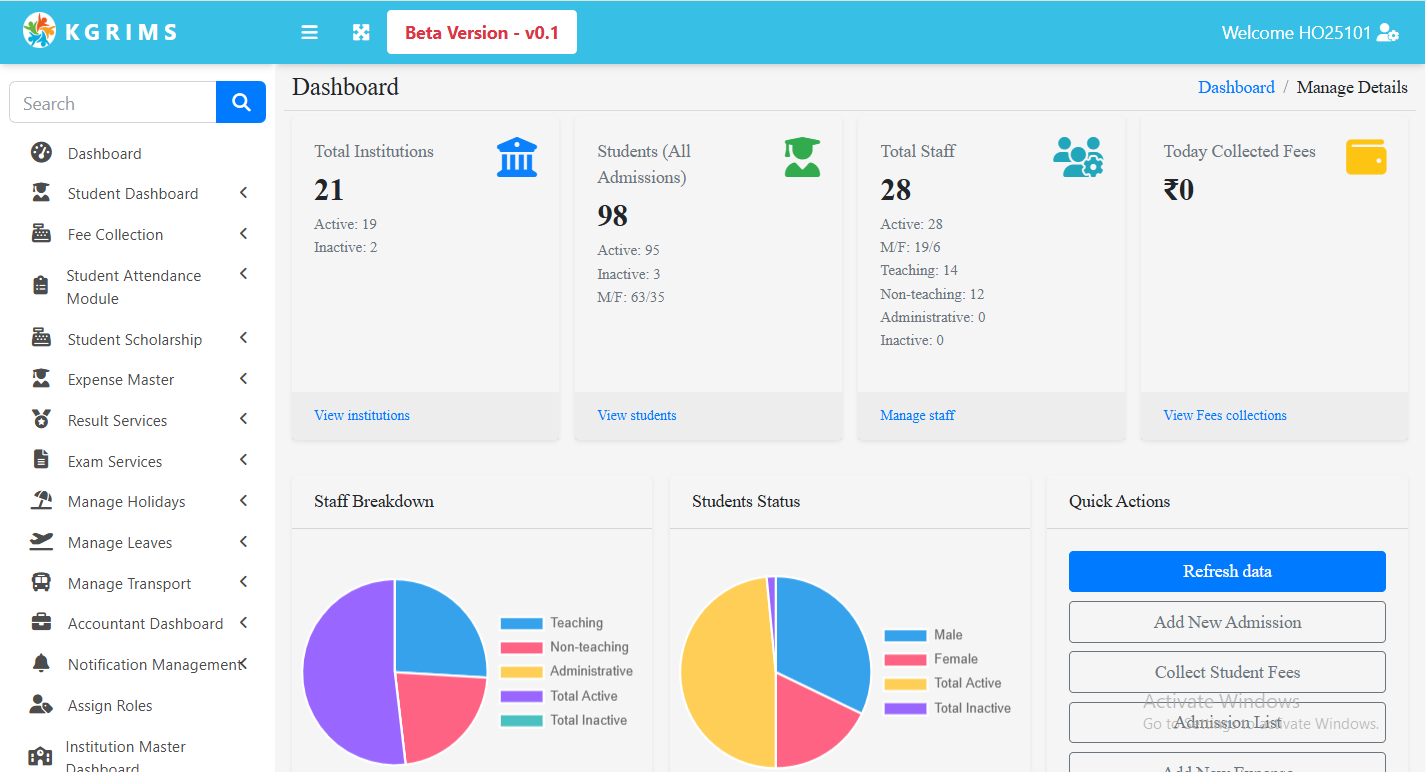Open Assign Roles in the sidebar
The width and height of the screenshot is (1426, 772).
[110, 705]
